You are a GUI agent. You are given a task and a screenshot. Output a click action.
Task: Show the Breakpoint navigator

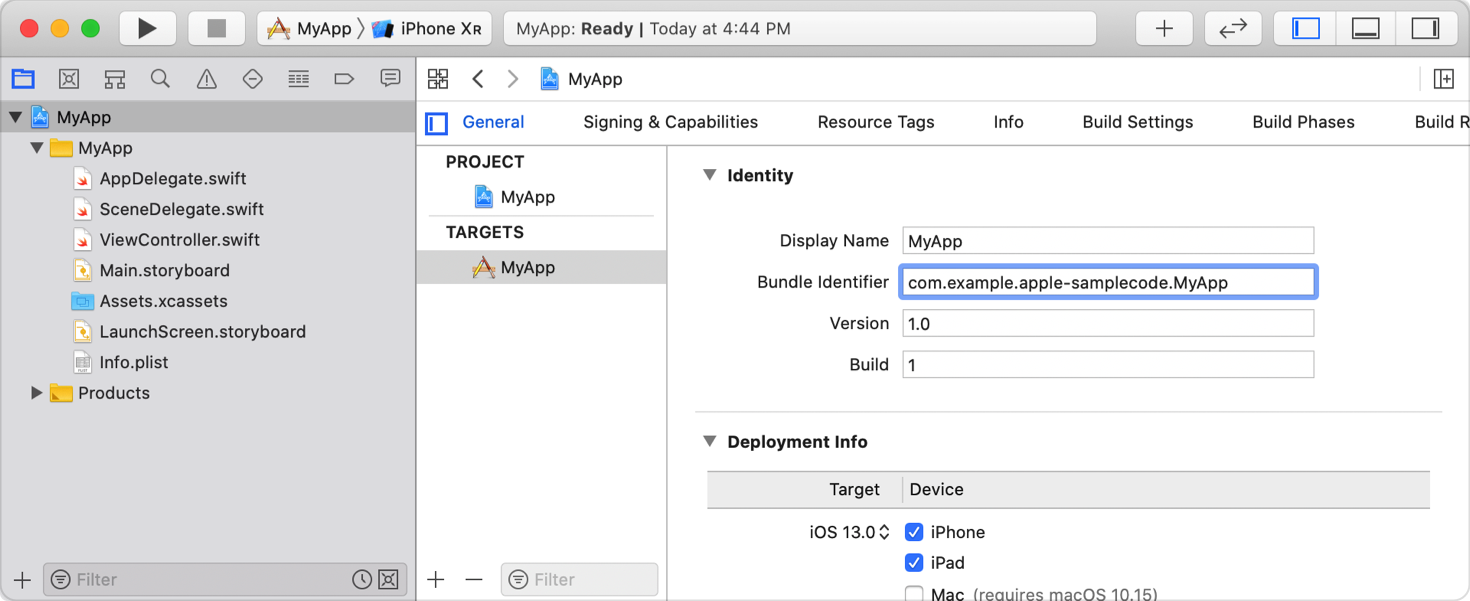pos(344,79)
